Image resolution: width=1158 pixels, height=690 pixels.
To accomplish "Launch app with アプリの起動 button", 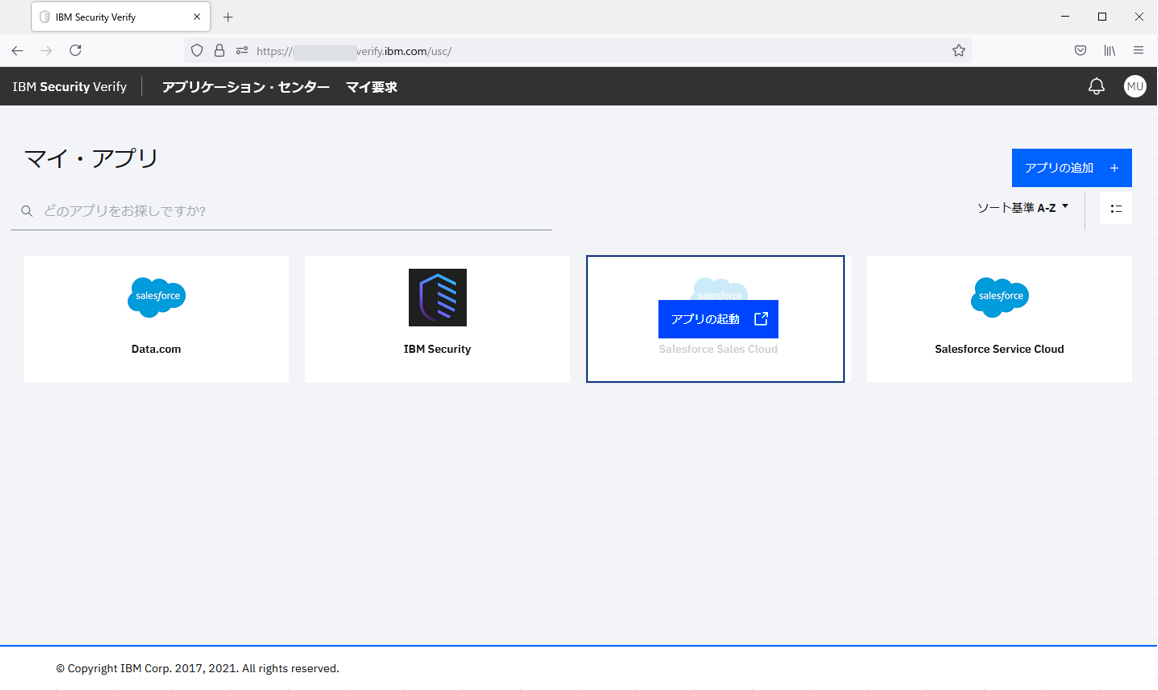I will pos(718,319).
